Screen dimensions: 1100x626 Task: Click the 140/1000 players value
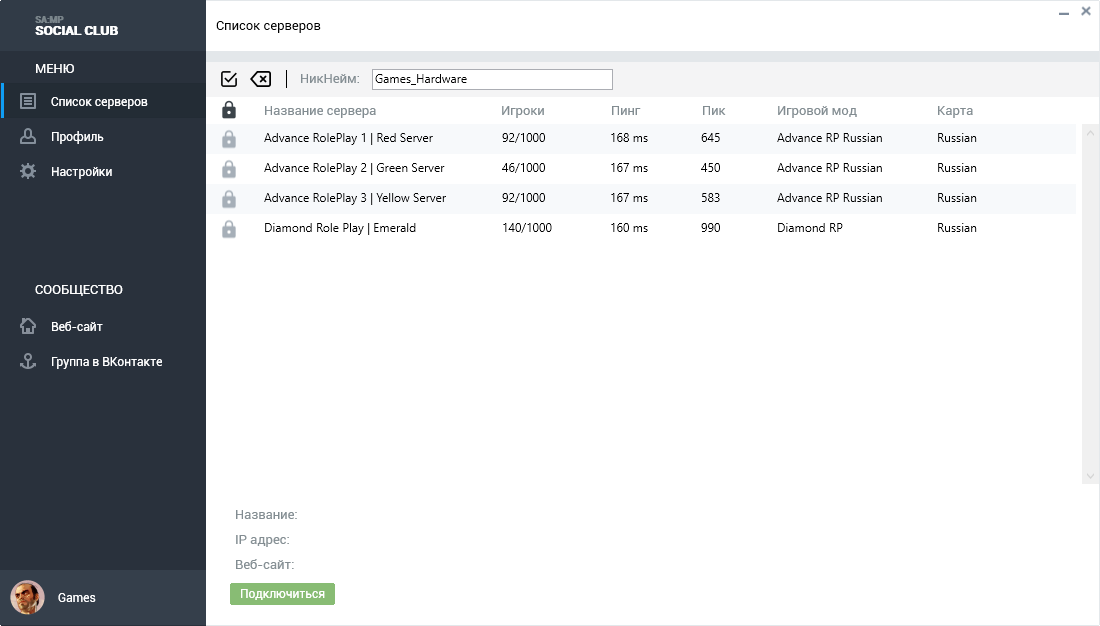[x=527, y=228]
